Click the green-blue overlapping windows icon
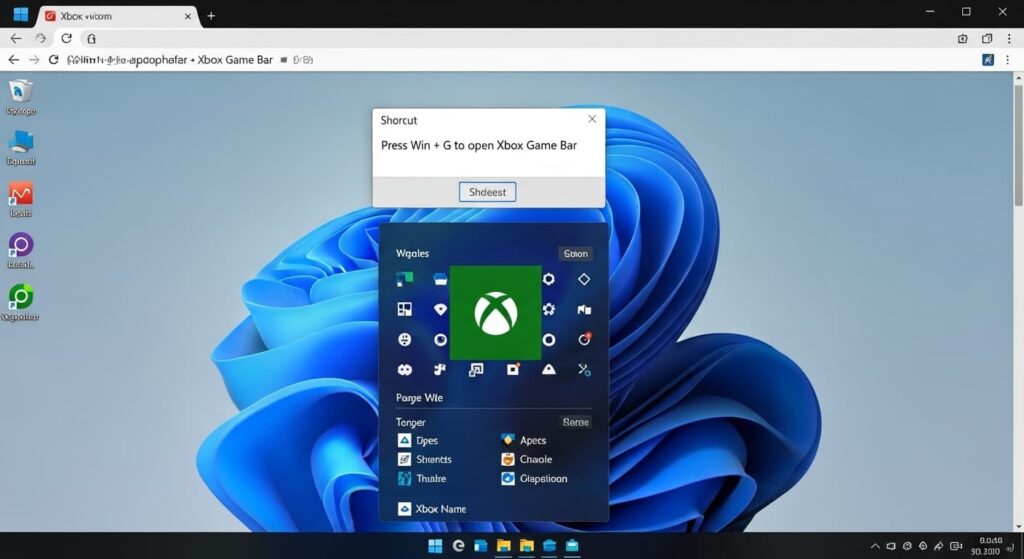This screenshot has width=1024, height=559. (x=405, y=279)
